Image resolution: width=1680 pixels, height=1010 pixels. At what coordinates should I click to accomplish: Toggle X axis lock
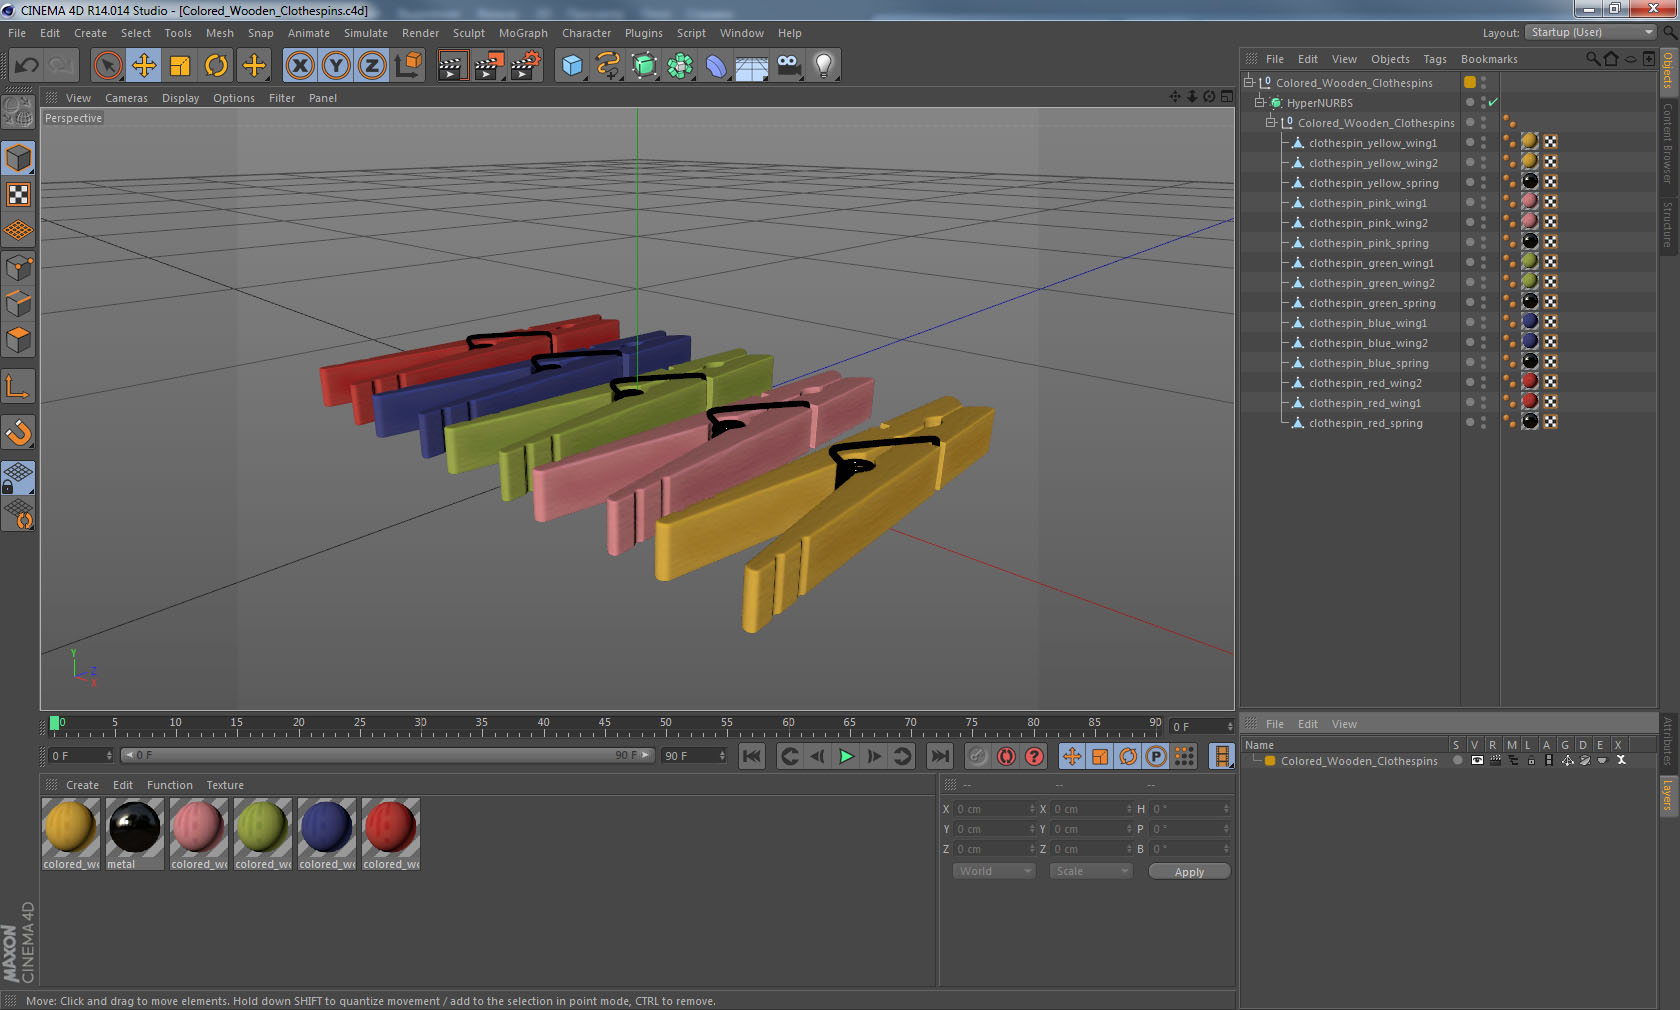(300, 66)
